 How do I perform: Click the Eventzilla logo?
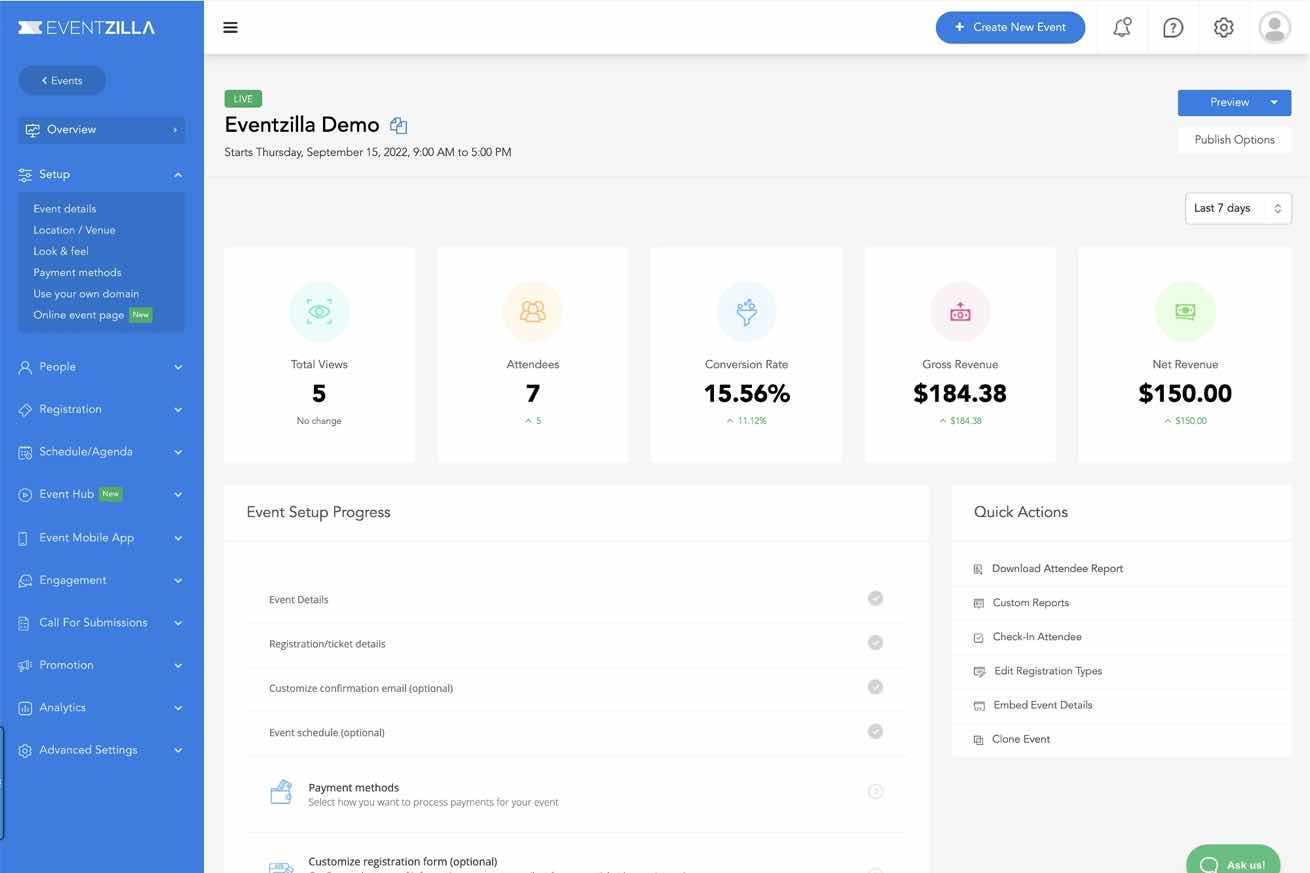click(87, 27)
